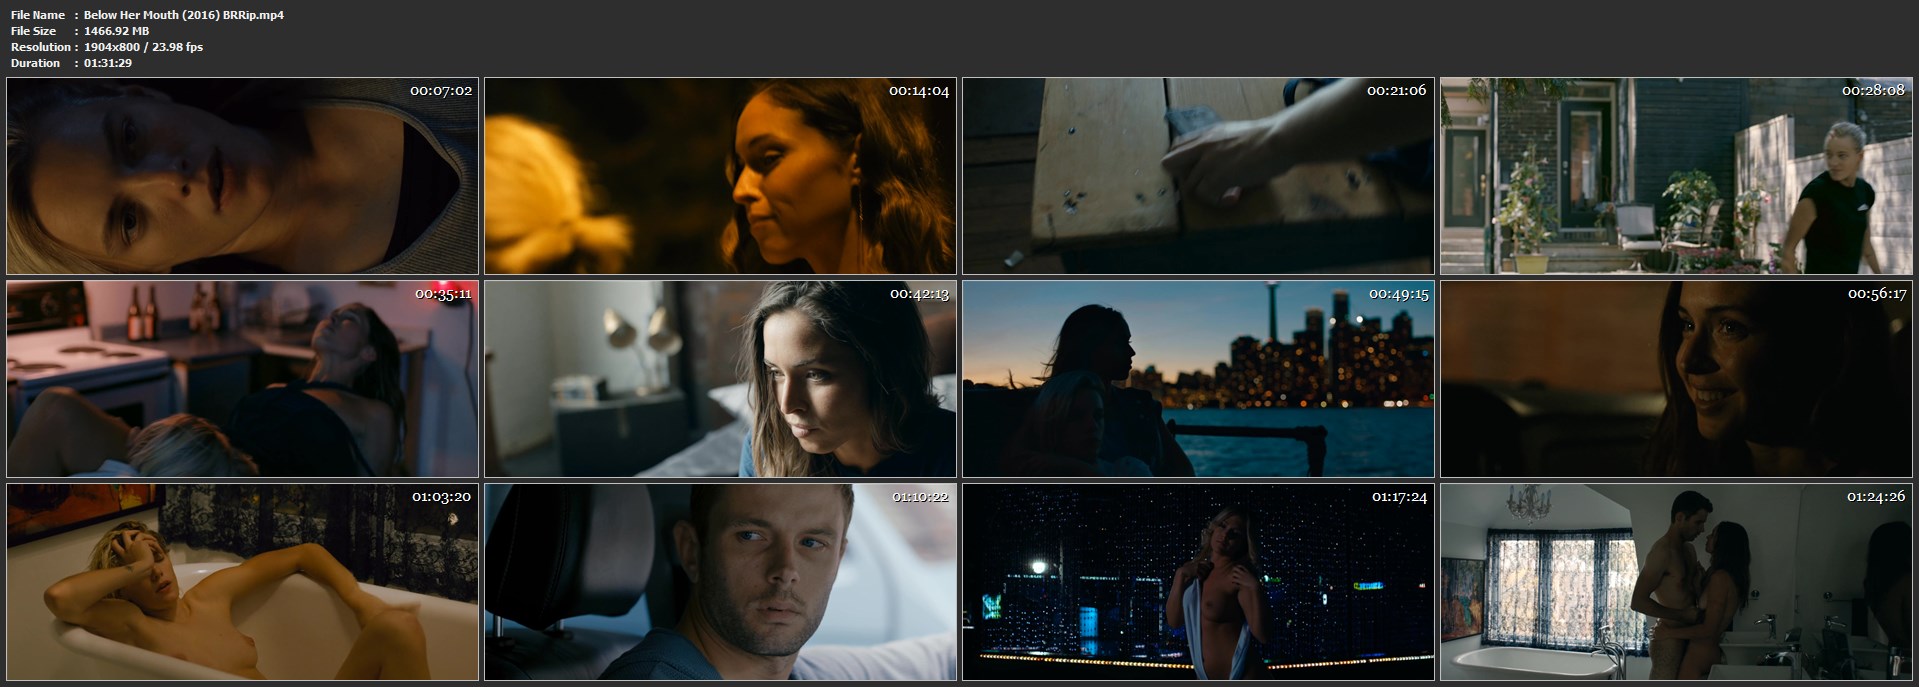This screenshot has height=687, width=1919.
Task: Click the '00:28:08' timestamp label
Action: pyautogui.click(x=1875, y=90)
